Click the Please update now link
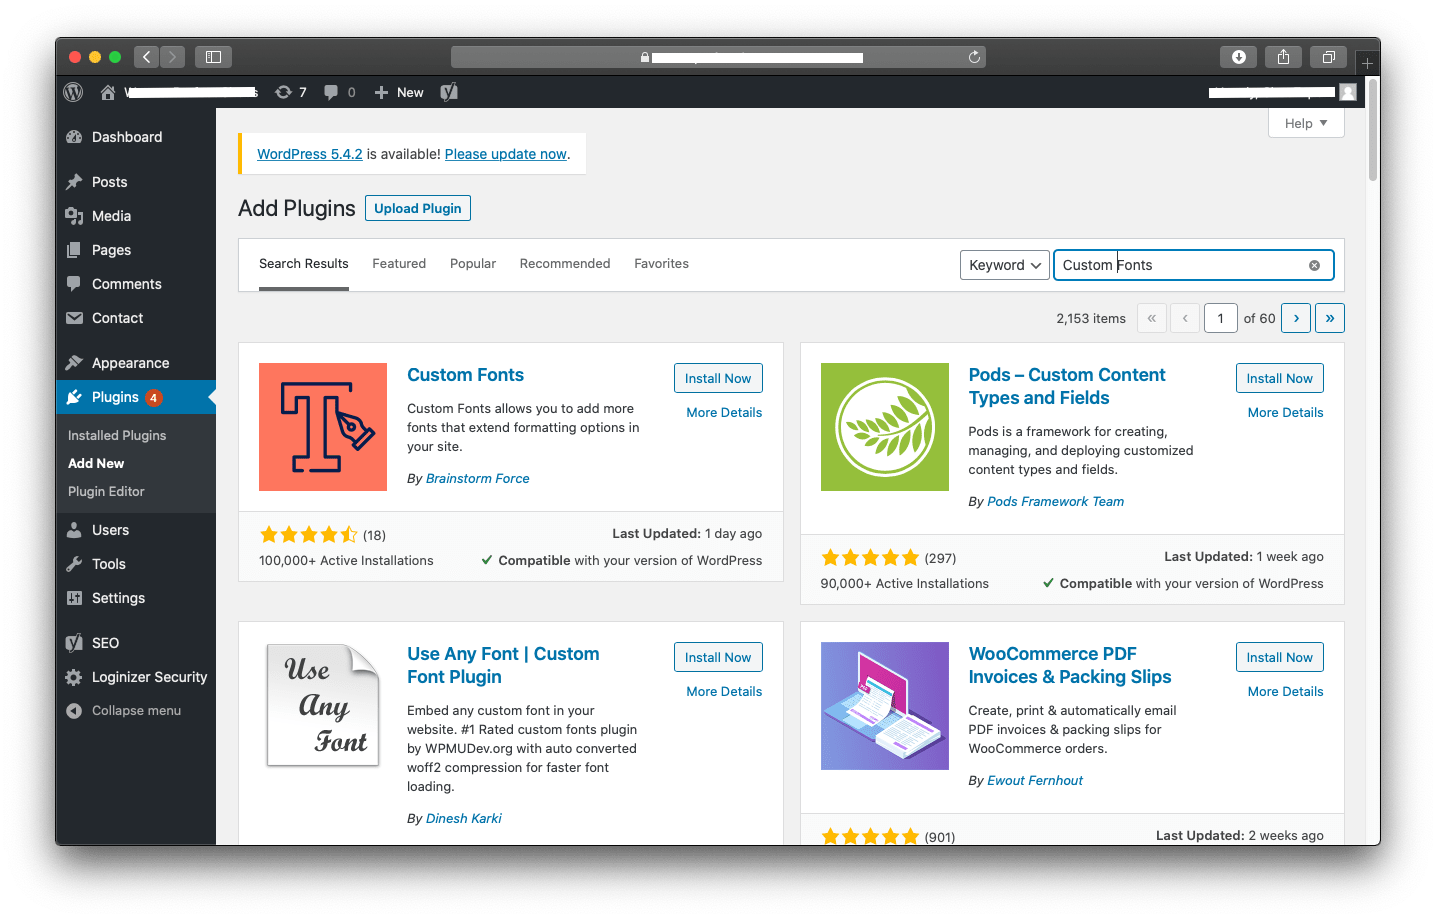The width and height of the screenshot is (1436, 919). click(506, 154)
